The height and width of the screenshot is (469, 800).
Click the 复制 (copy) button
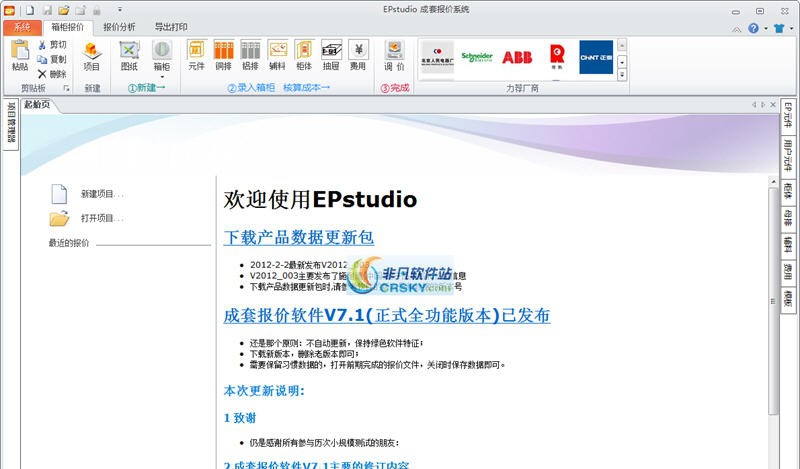[x=52, y=59]
